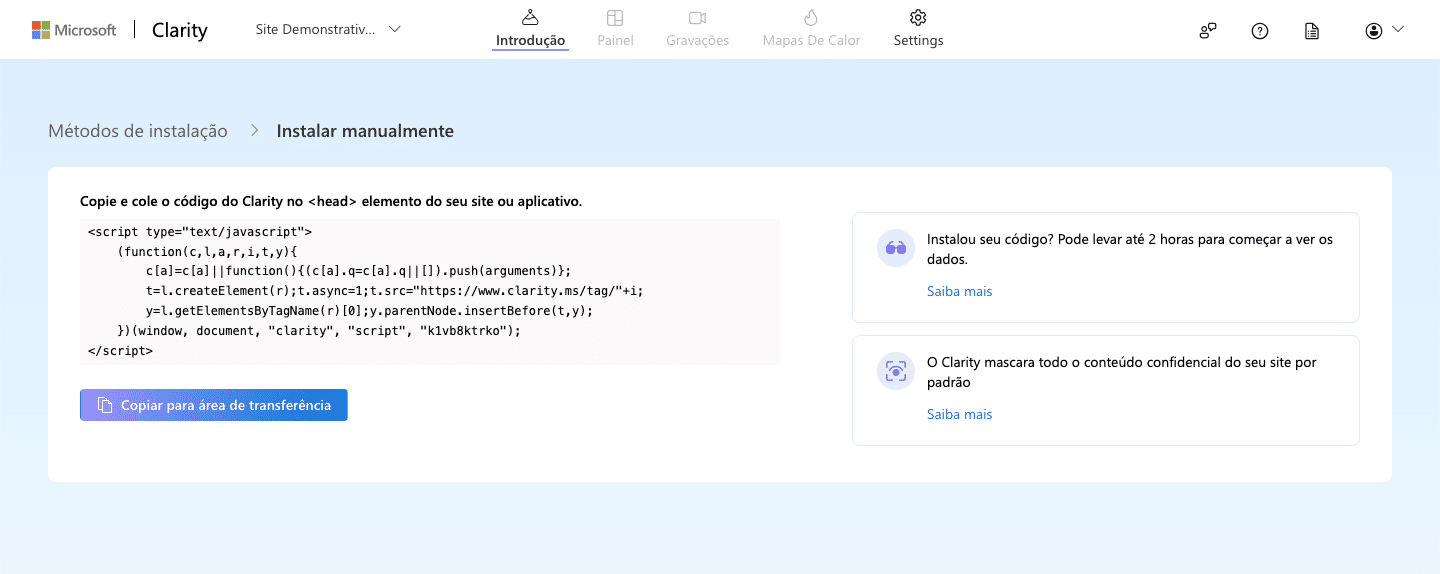The image size is (1440, 574).
Task: Click inside the Clarity tracking code block
Action: tap(429, 291)
